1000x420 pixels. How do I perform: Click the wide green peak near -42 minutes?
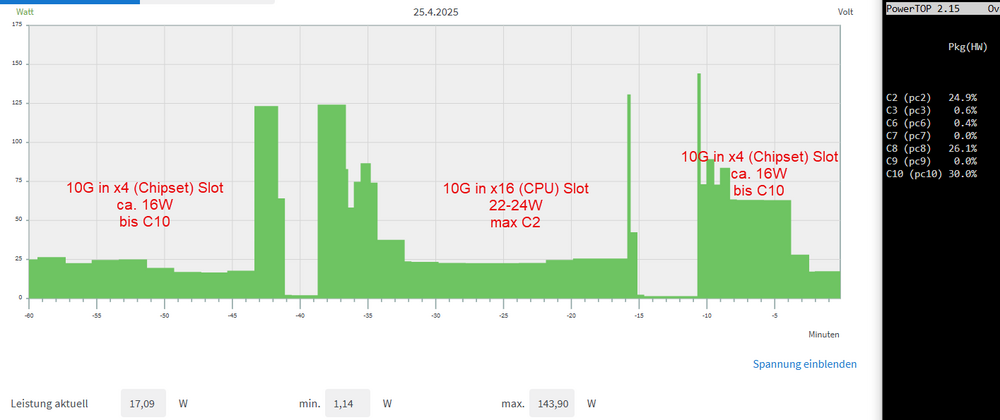coord(266,201)
